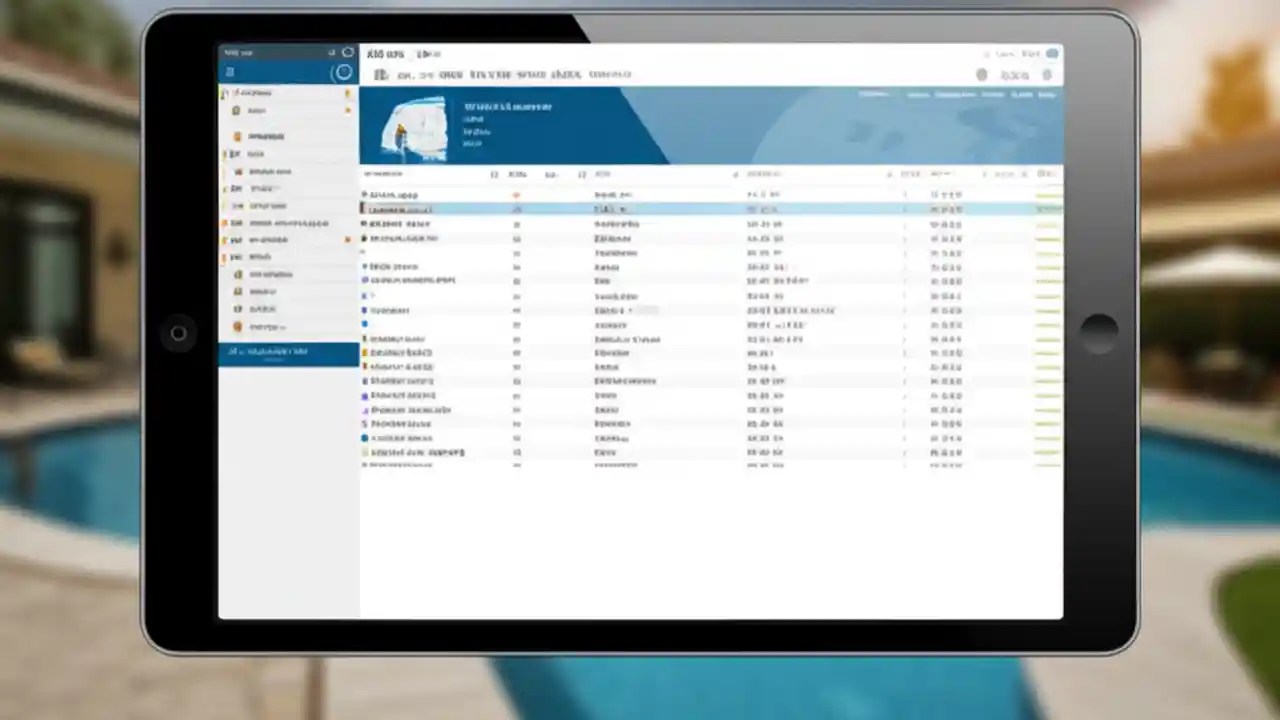Select the status icon on the highlighted table row
The width and height of the screenshot is (1280, 720).
point(517,209)
